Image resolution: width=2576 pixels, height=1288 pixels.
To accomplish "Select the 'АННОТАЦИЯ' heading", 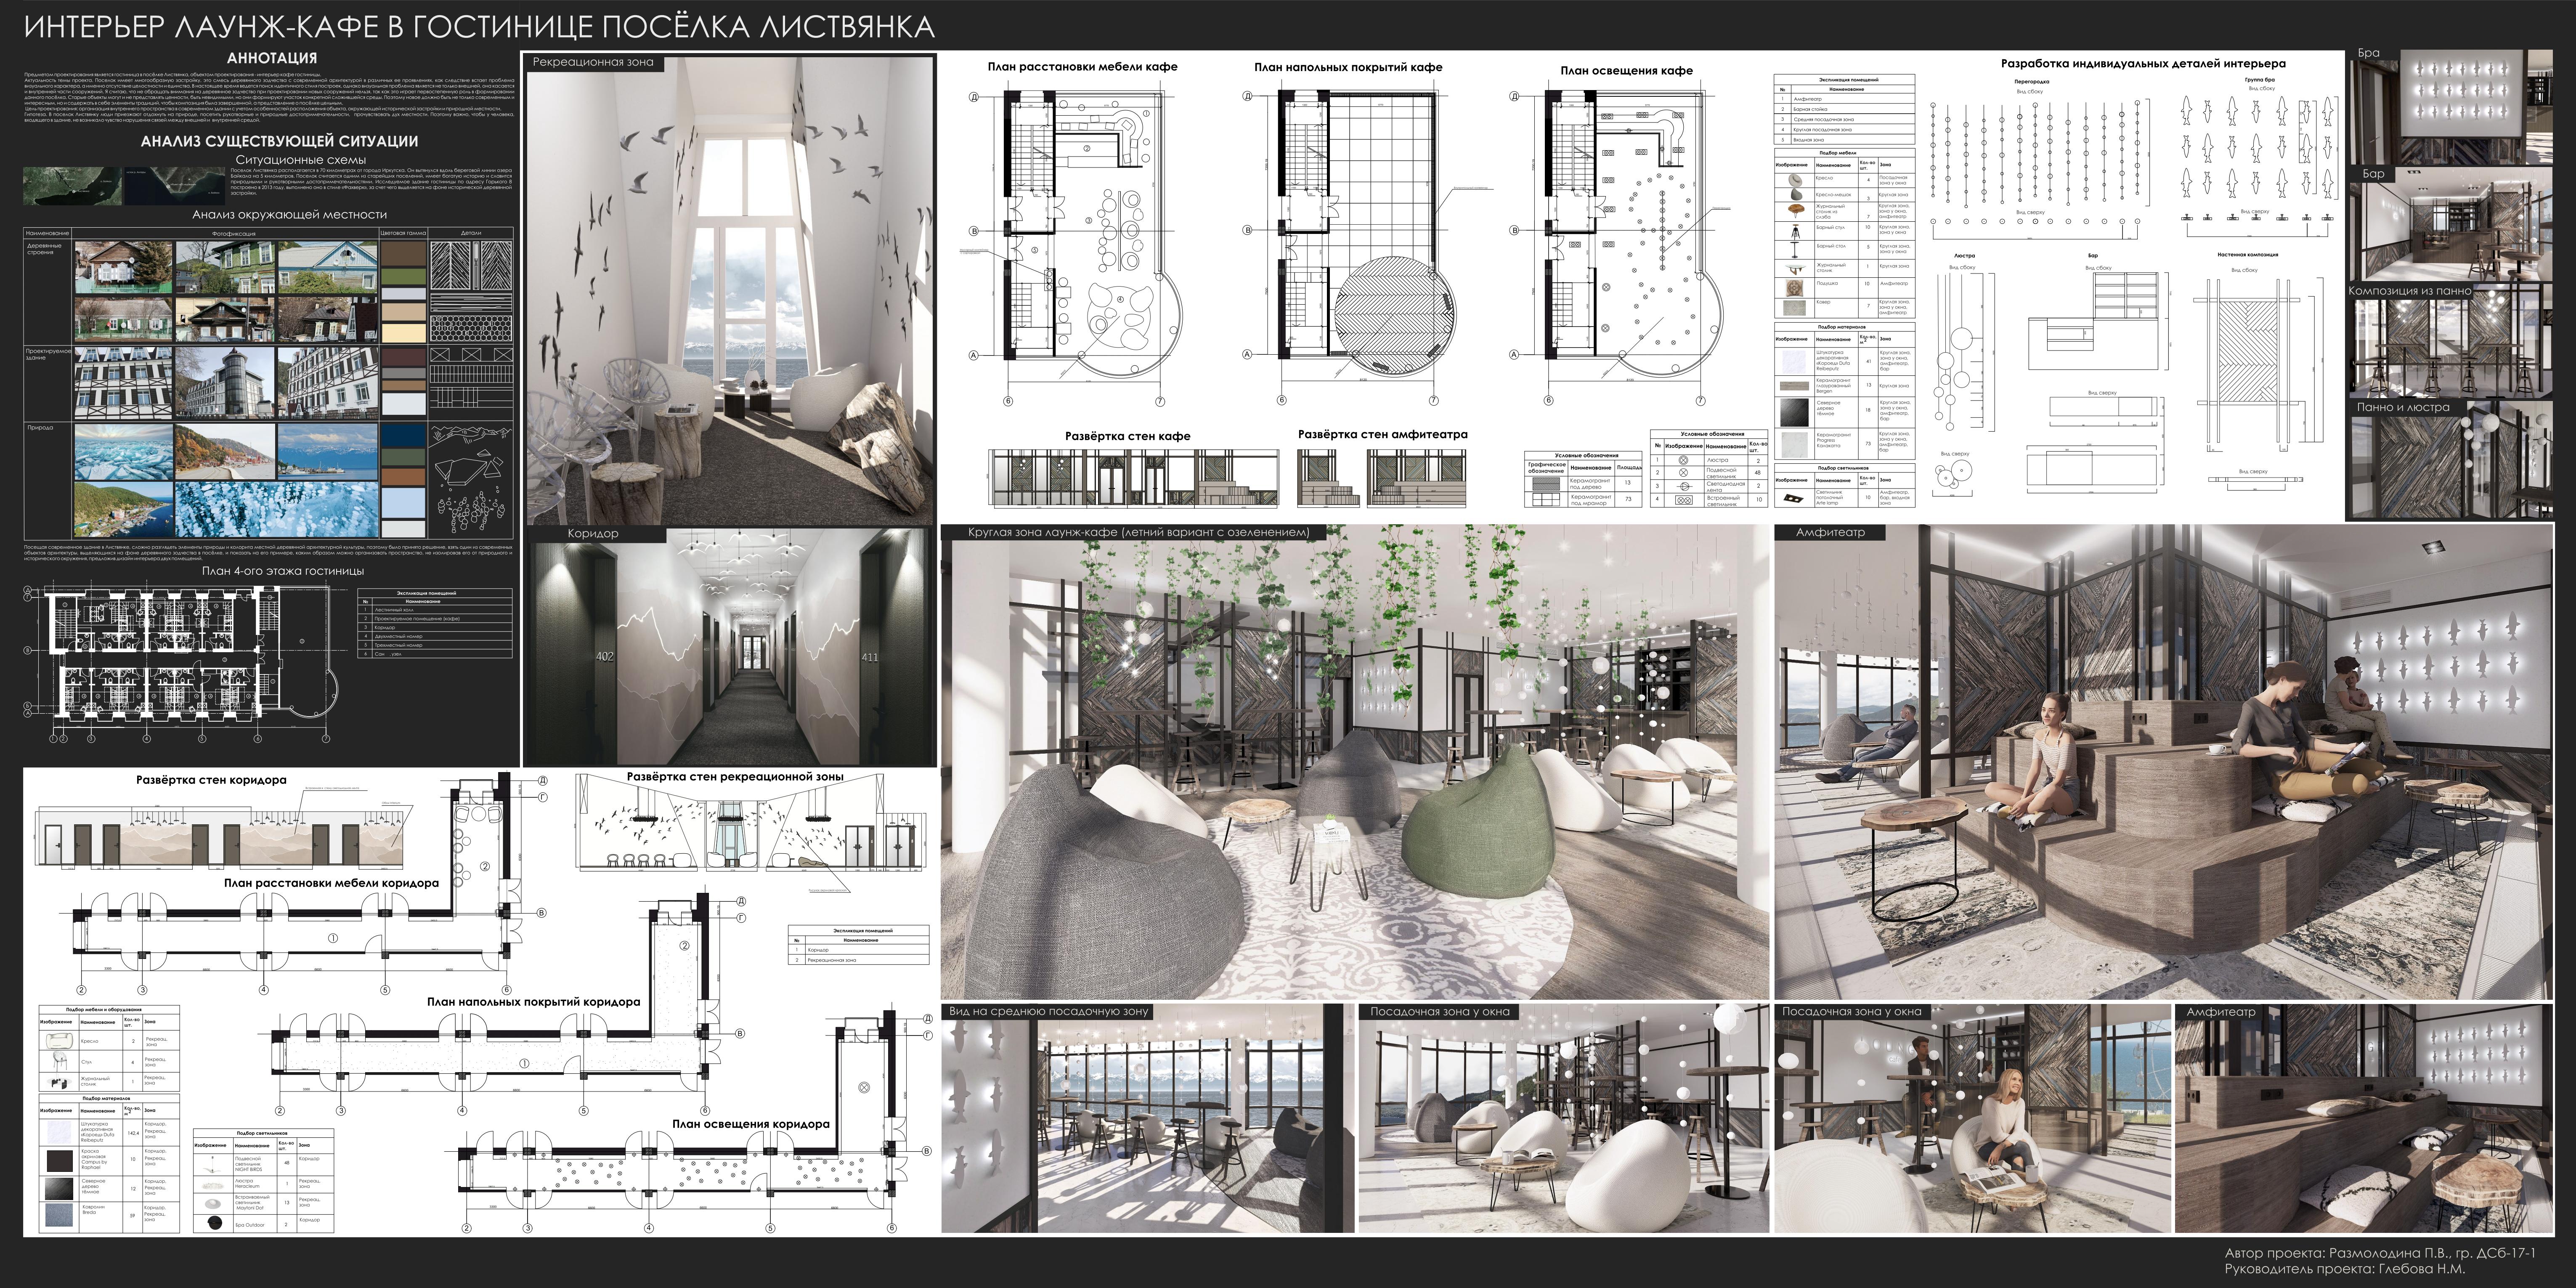I will coord(272,58).
